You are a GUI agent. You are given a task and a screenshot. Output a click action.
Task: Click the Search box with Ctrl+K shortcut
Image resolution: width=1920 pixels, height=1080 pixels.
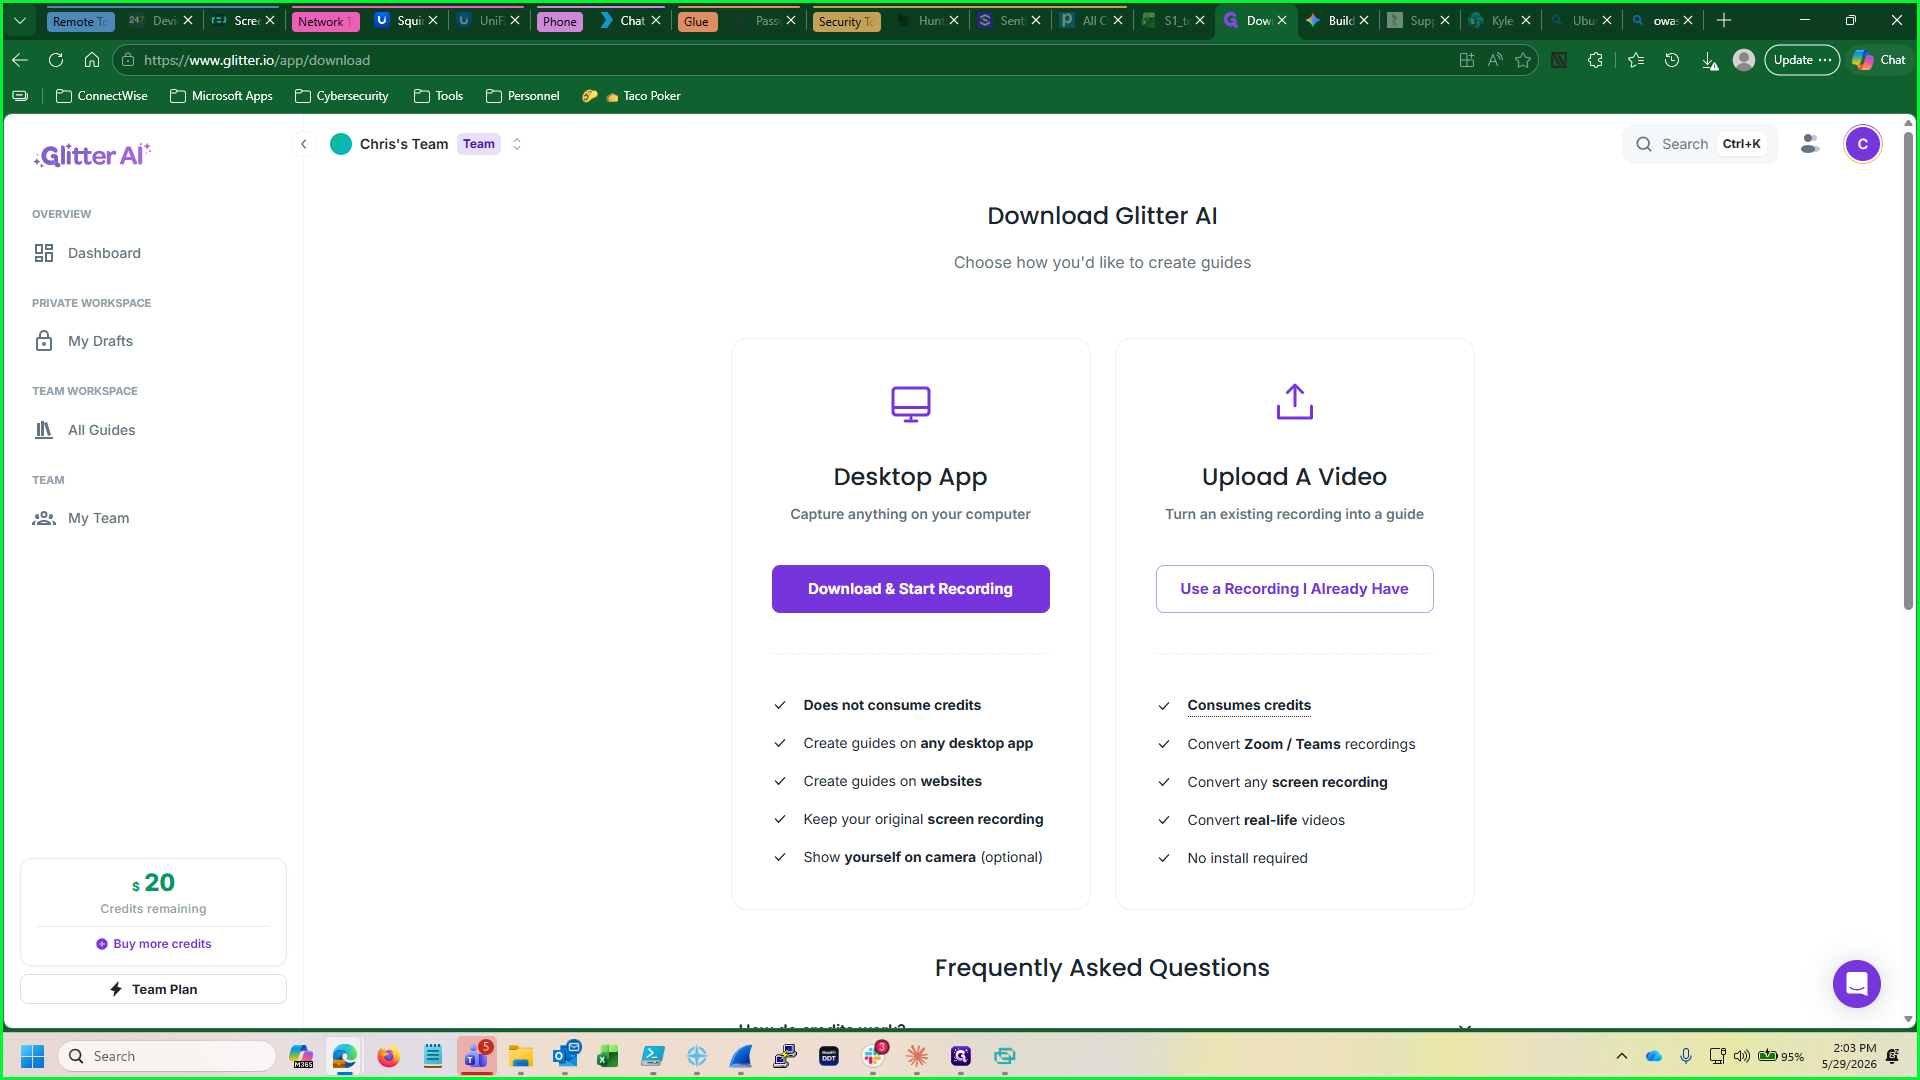click(x=1700, y=144)
